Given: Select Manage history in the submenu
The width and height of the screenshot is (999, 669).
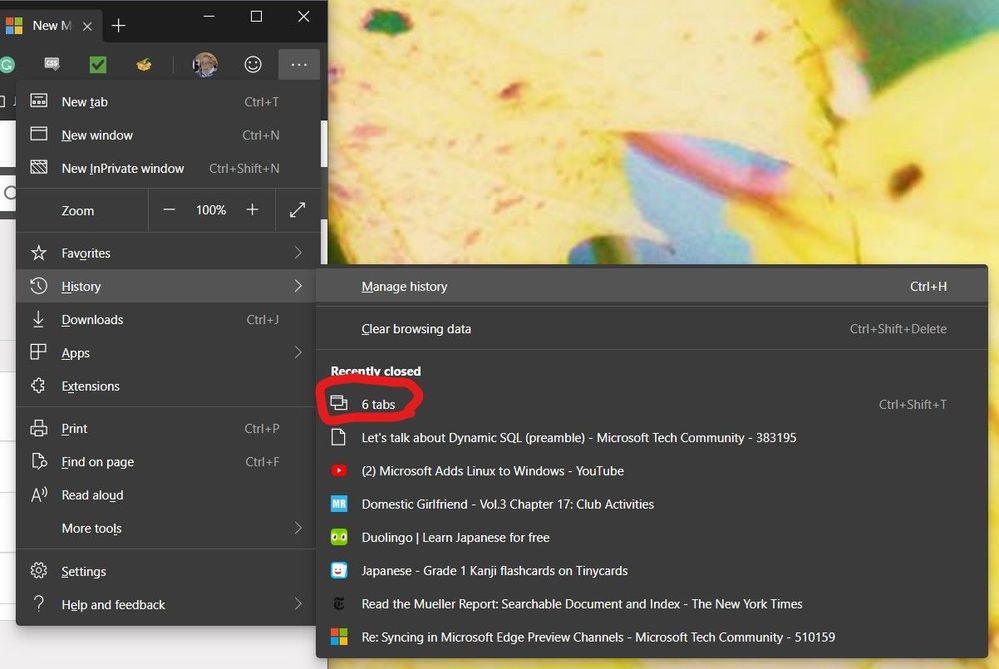Looking at the screenshot, I should pyautogui.click(x=652, y=287).
